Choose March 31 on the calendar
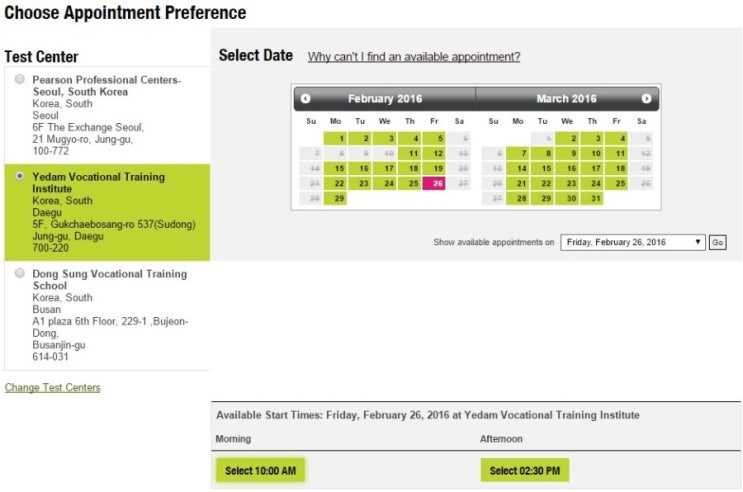This screenshot has width=743, height=492. (x=596, y=198)
